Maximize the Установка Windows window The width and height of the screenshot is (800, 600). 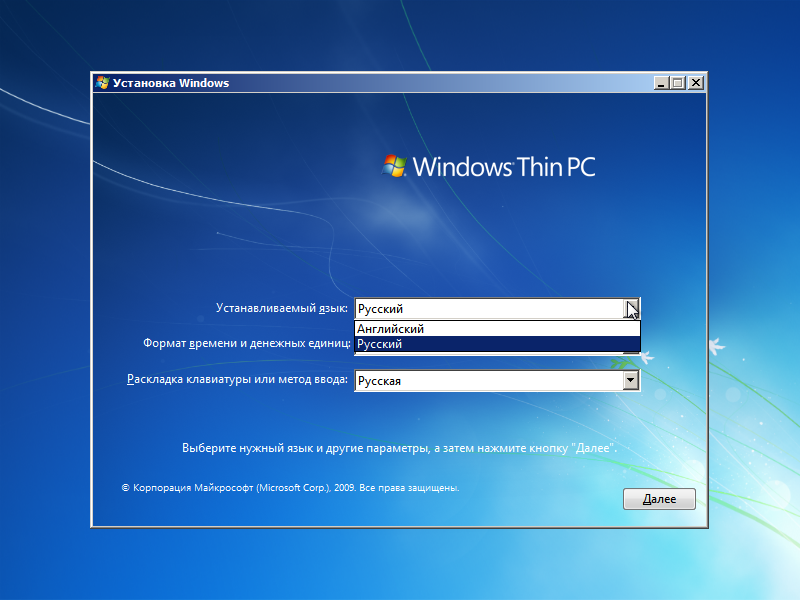[x=678, y=83]
